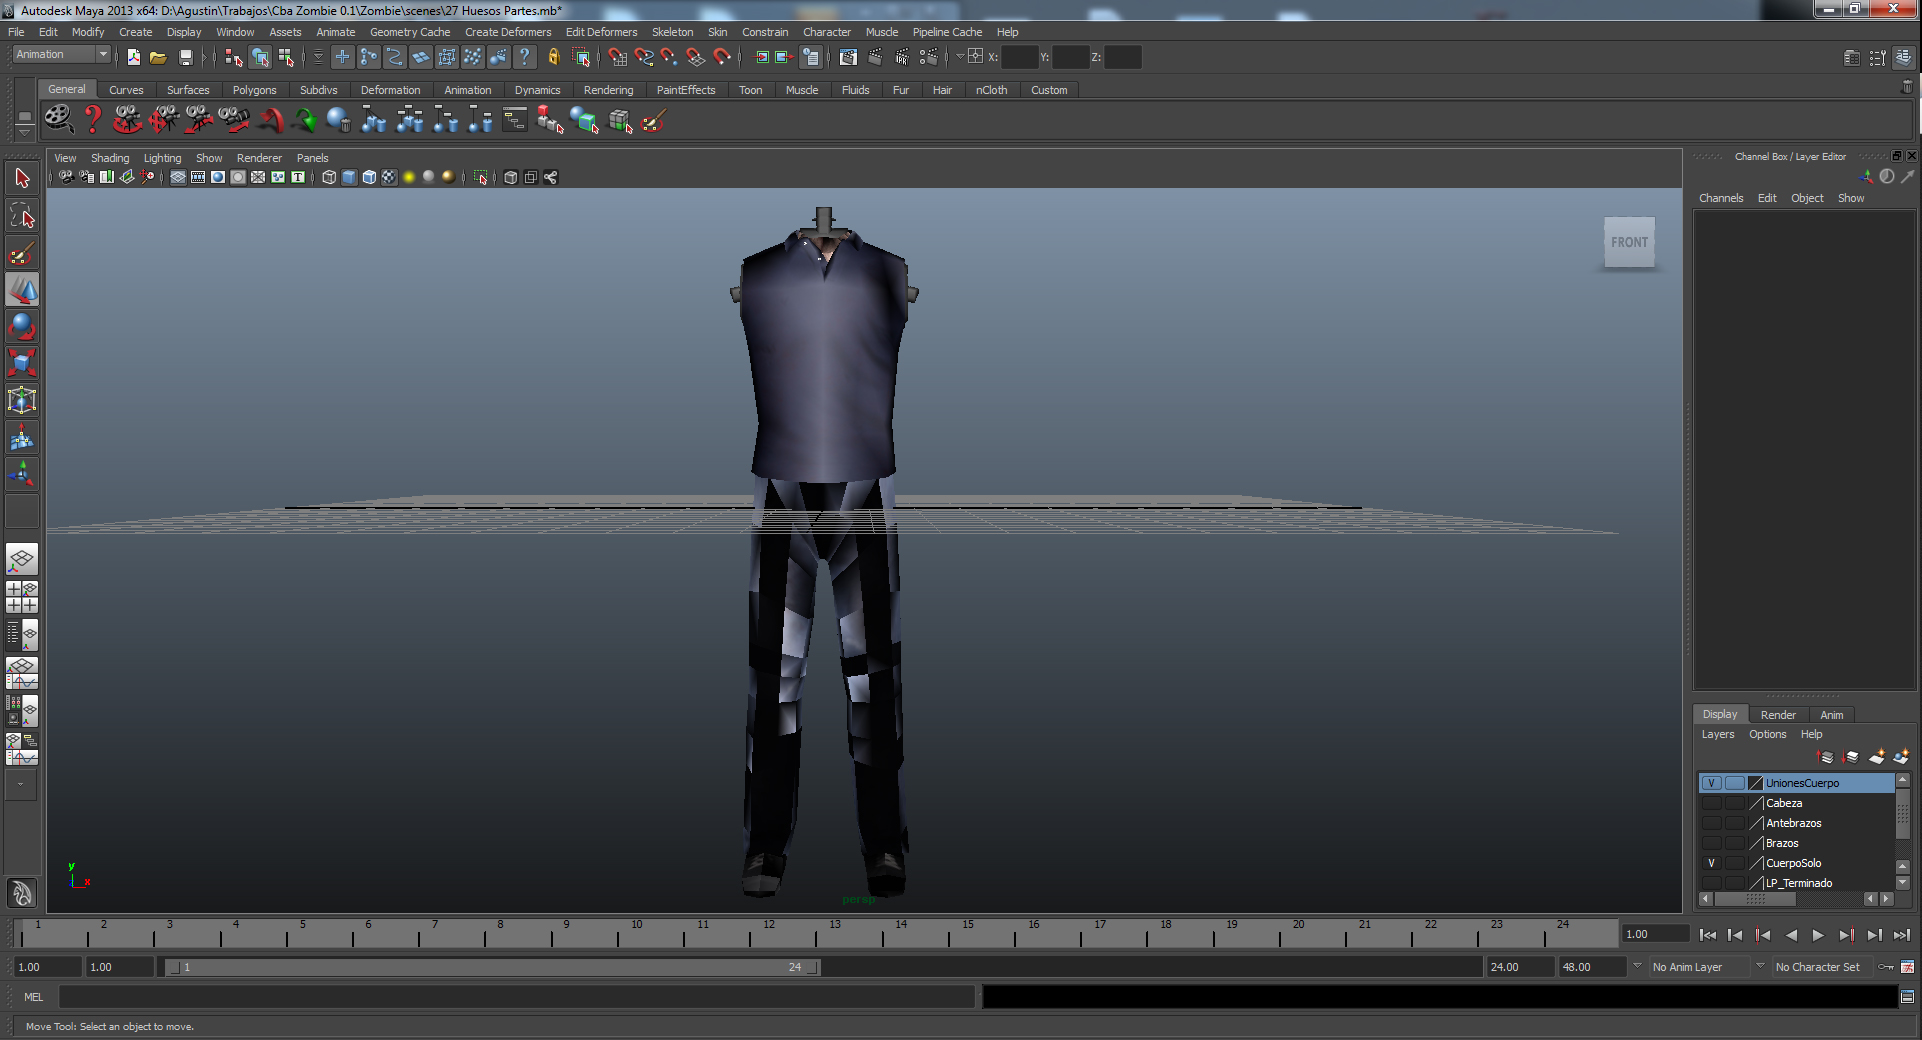Open the shelf options arrow menu
Screen dimensions: 1922x1040
click(24, 131)
